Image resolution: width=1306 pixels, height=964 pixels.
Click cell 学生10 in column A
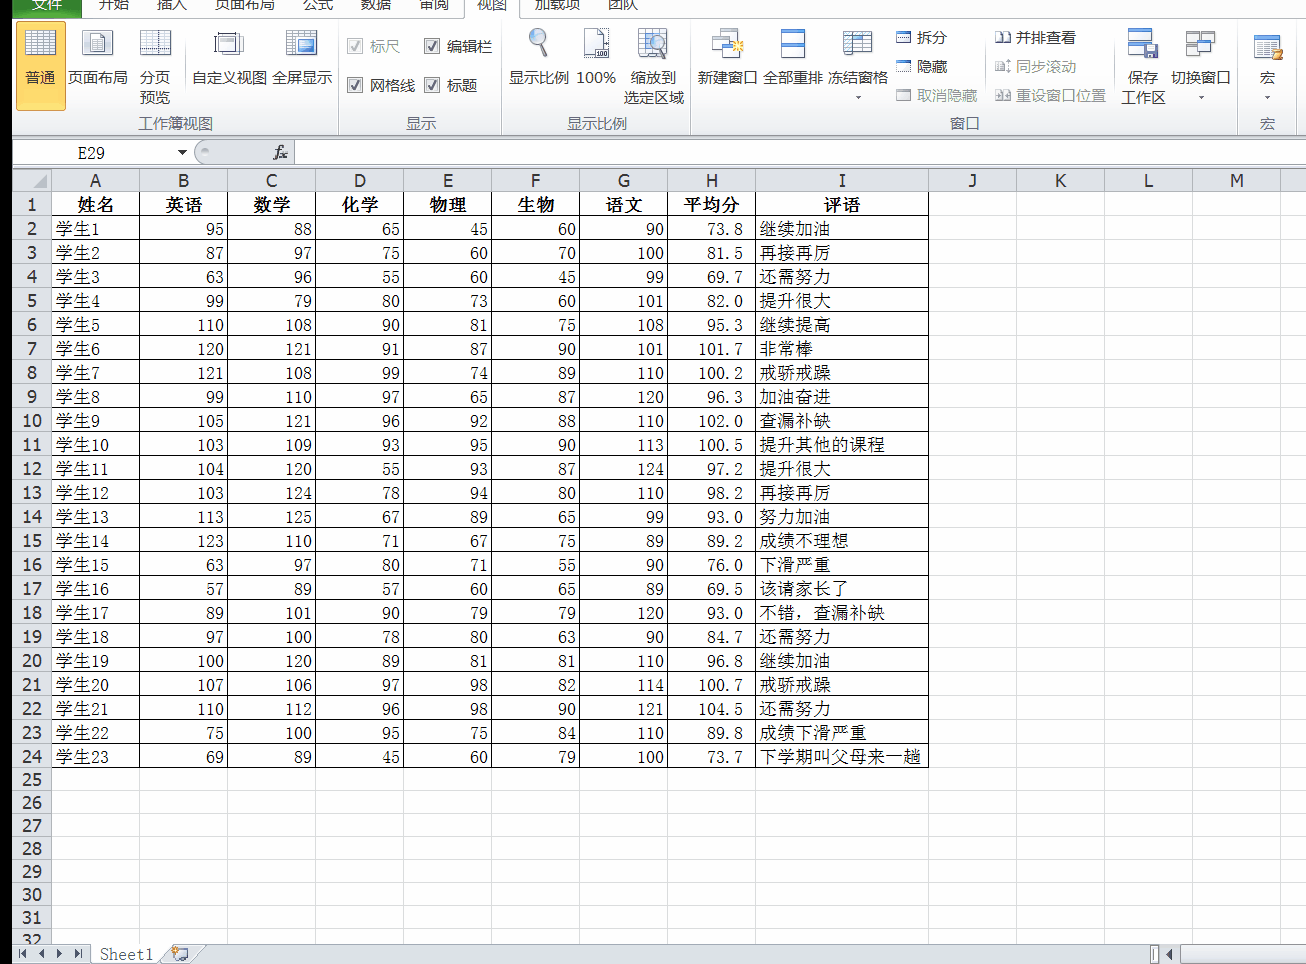pos(96,445)
